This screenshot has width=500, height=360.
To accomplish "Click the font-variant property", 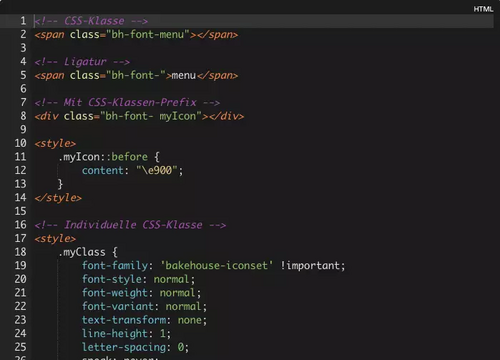I will 118,307.
